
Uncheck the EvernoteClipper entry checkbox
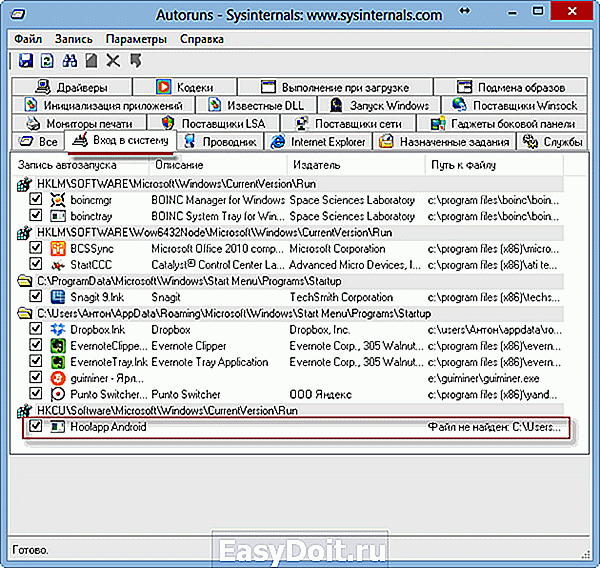36,345
